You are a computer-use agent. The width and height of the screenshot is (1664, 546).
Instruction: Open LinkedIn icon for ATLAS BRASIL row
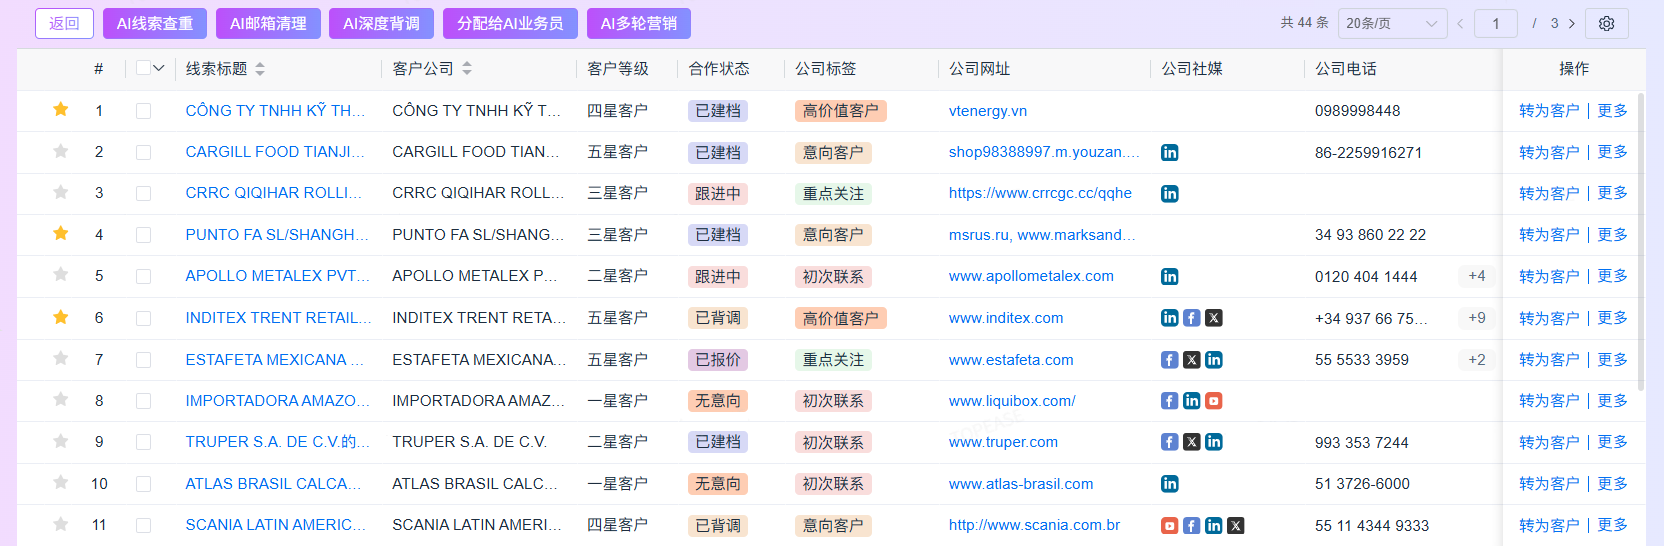pyautogui.click(x=1169, y=484)
